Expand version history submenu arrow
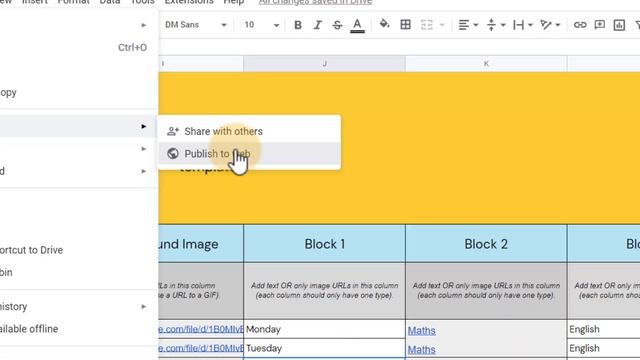 [143, 307]
